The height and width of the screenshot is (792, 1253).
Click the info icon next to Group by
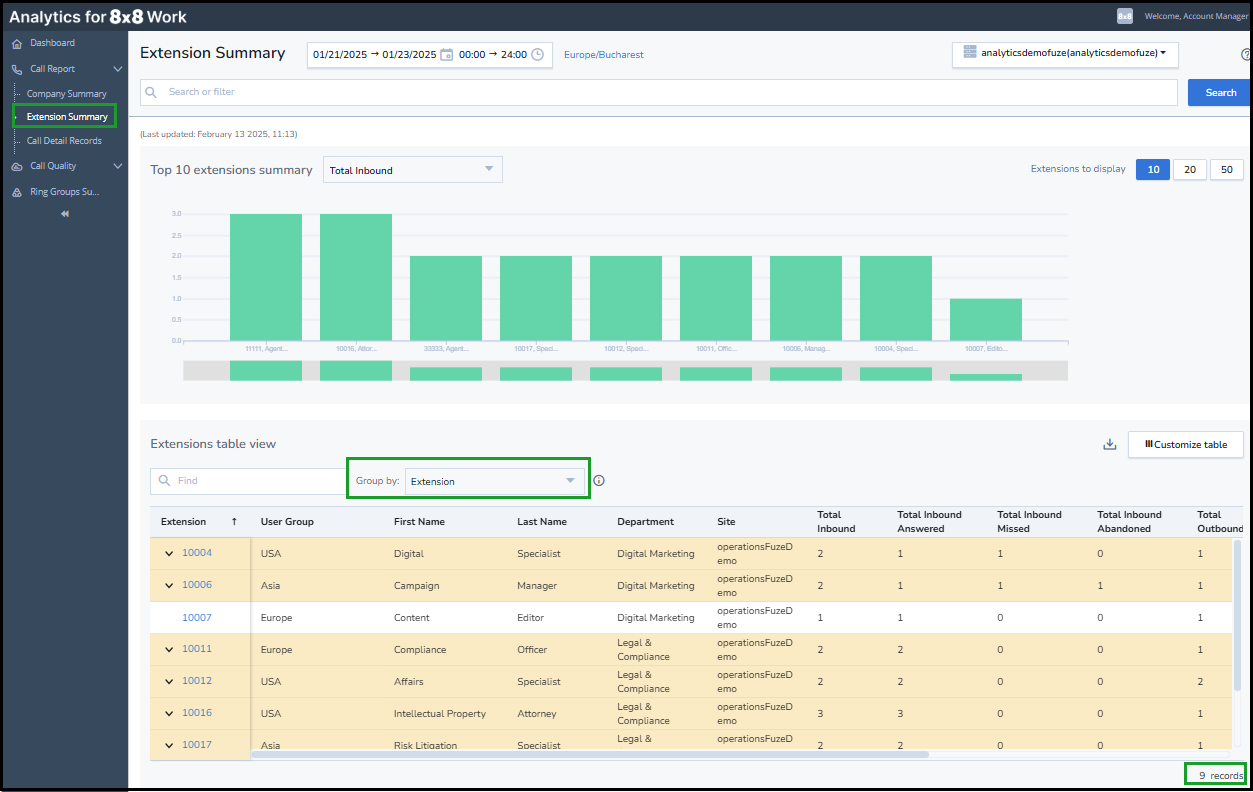coord(599,481)
